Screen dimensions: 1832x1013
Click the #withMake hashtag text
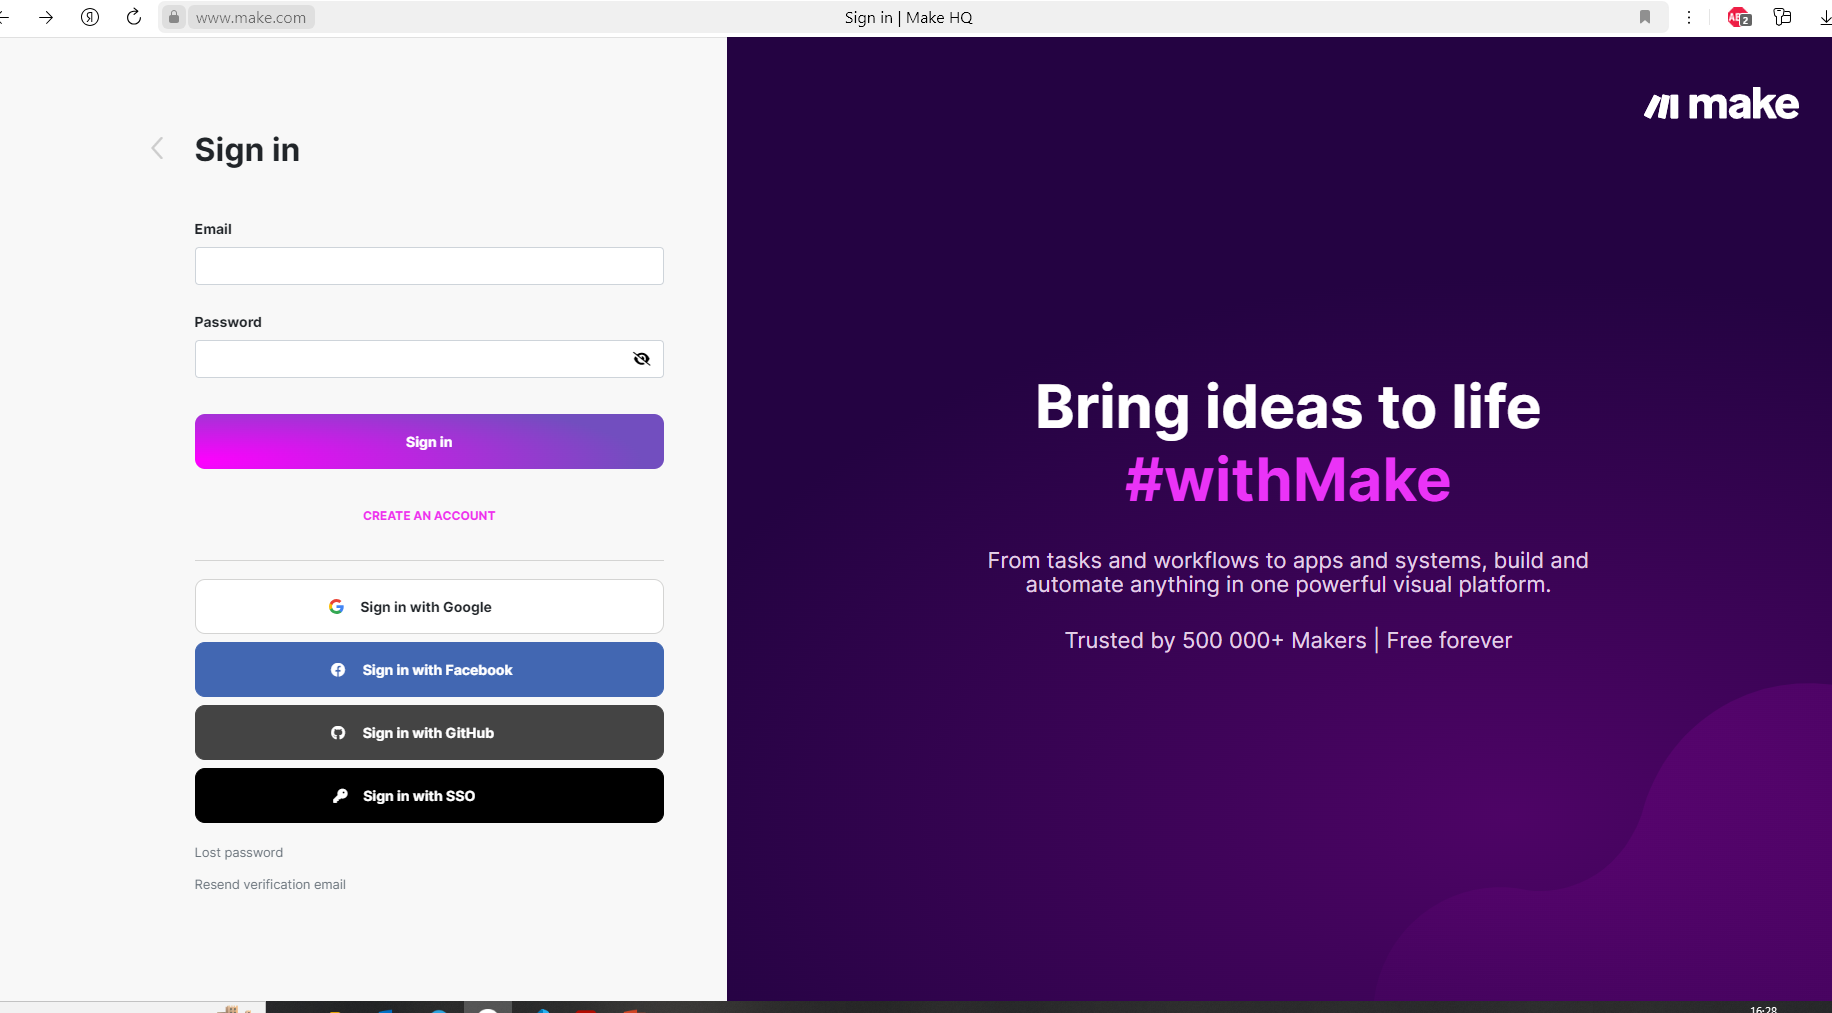pyautogui.click(x=1288, y=480)
